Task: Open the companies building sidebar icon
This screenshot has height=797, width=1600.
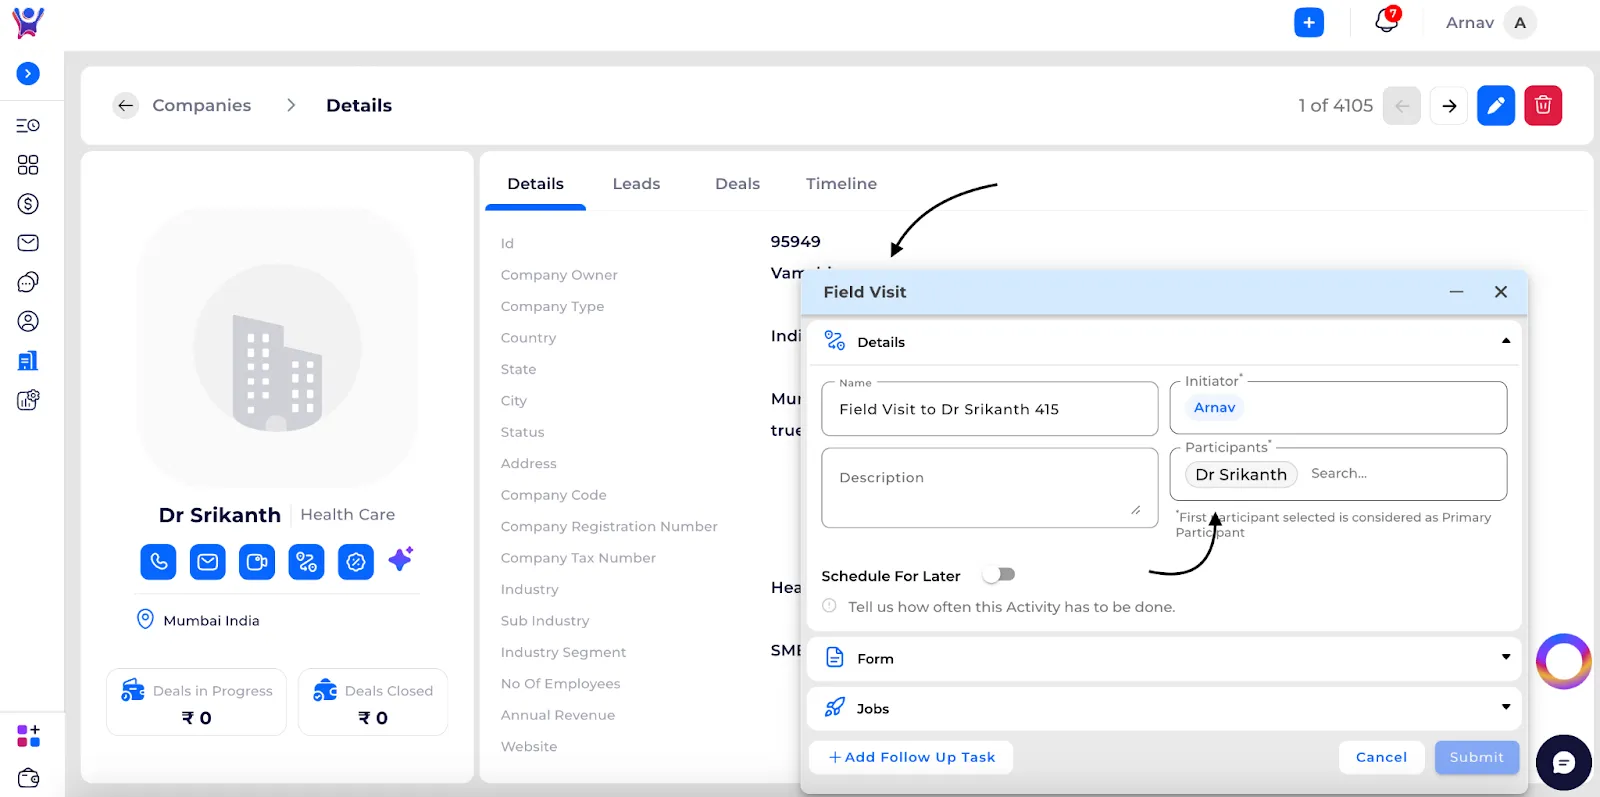Action: (x=28, y=360)
